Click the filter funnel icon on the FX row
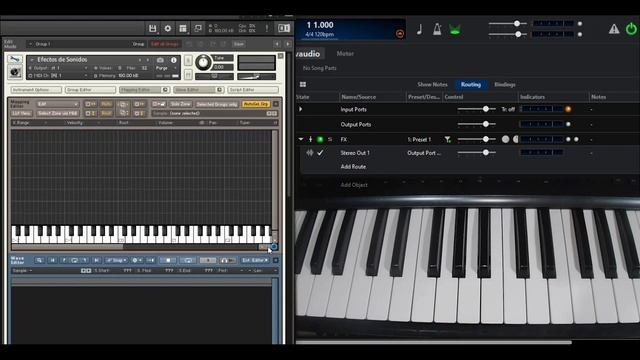 click(x=448, y=140)
